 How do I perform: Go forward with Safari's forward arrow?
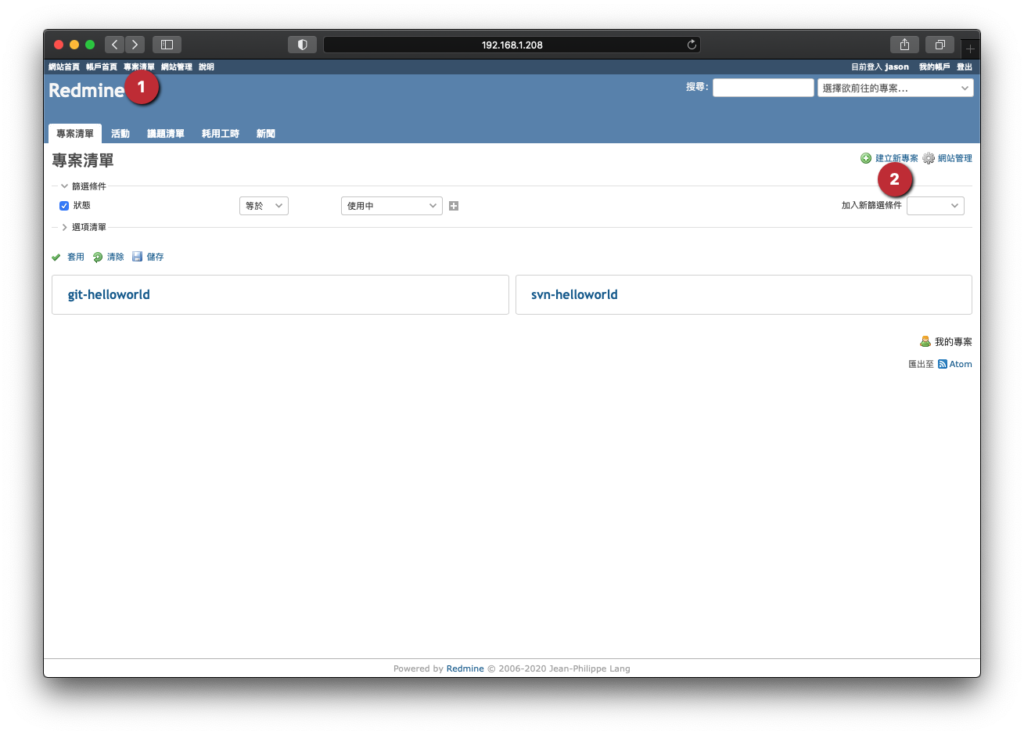coord(135,44)
